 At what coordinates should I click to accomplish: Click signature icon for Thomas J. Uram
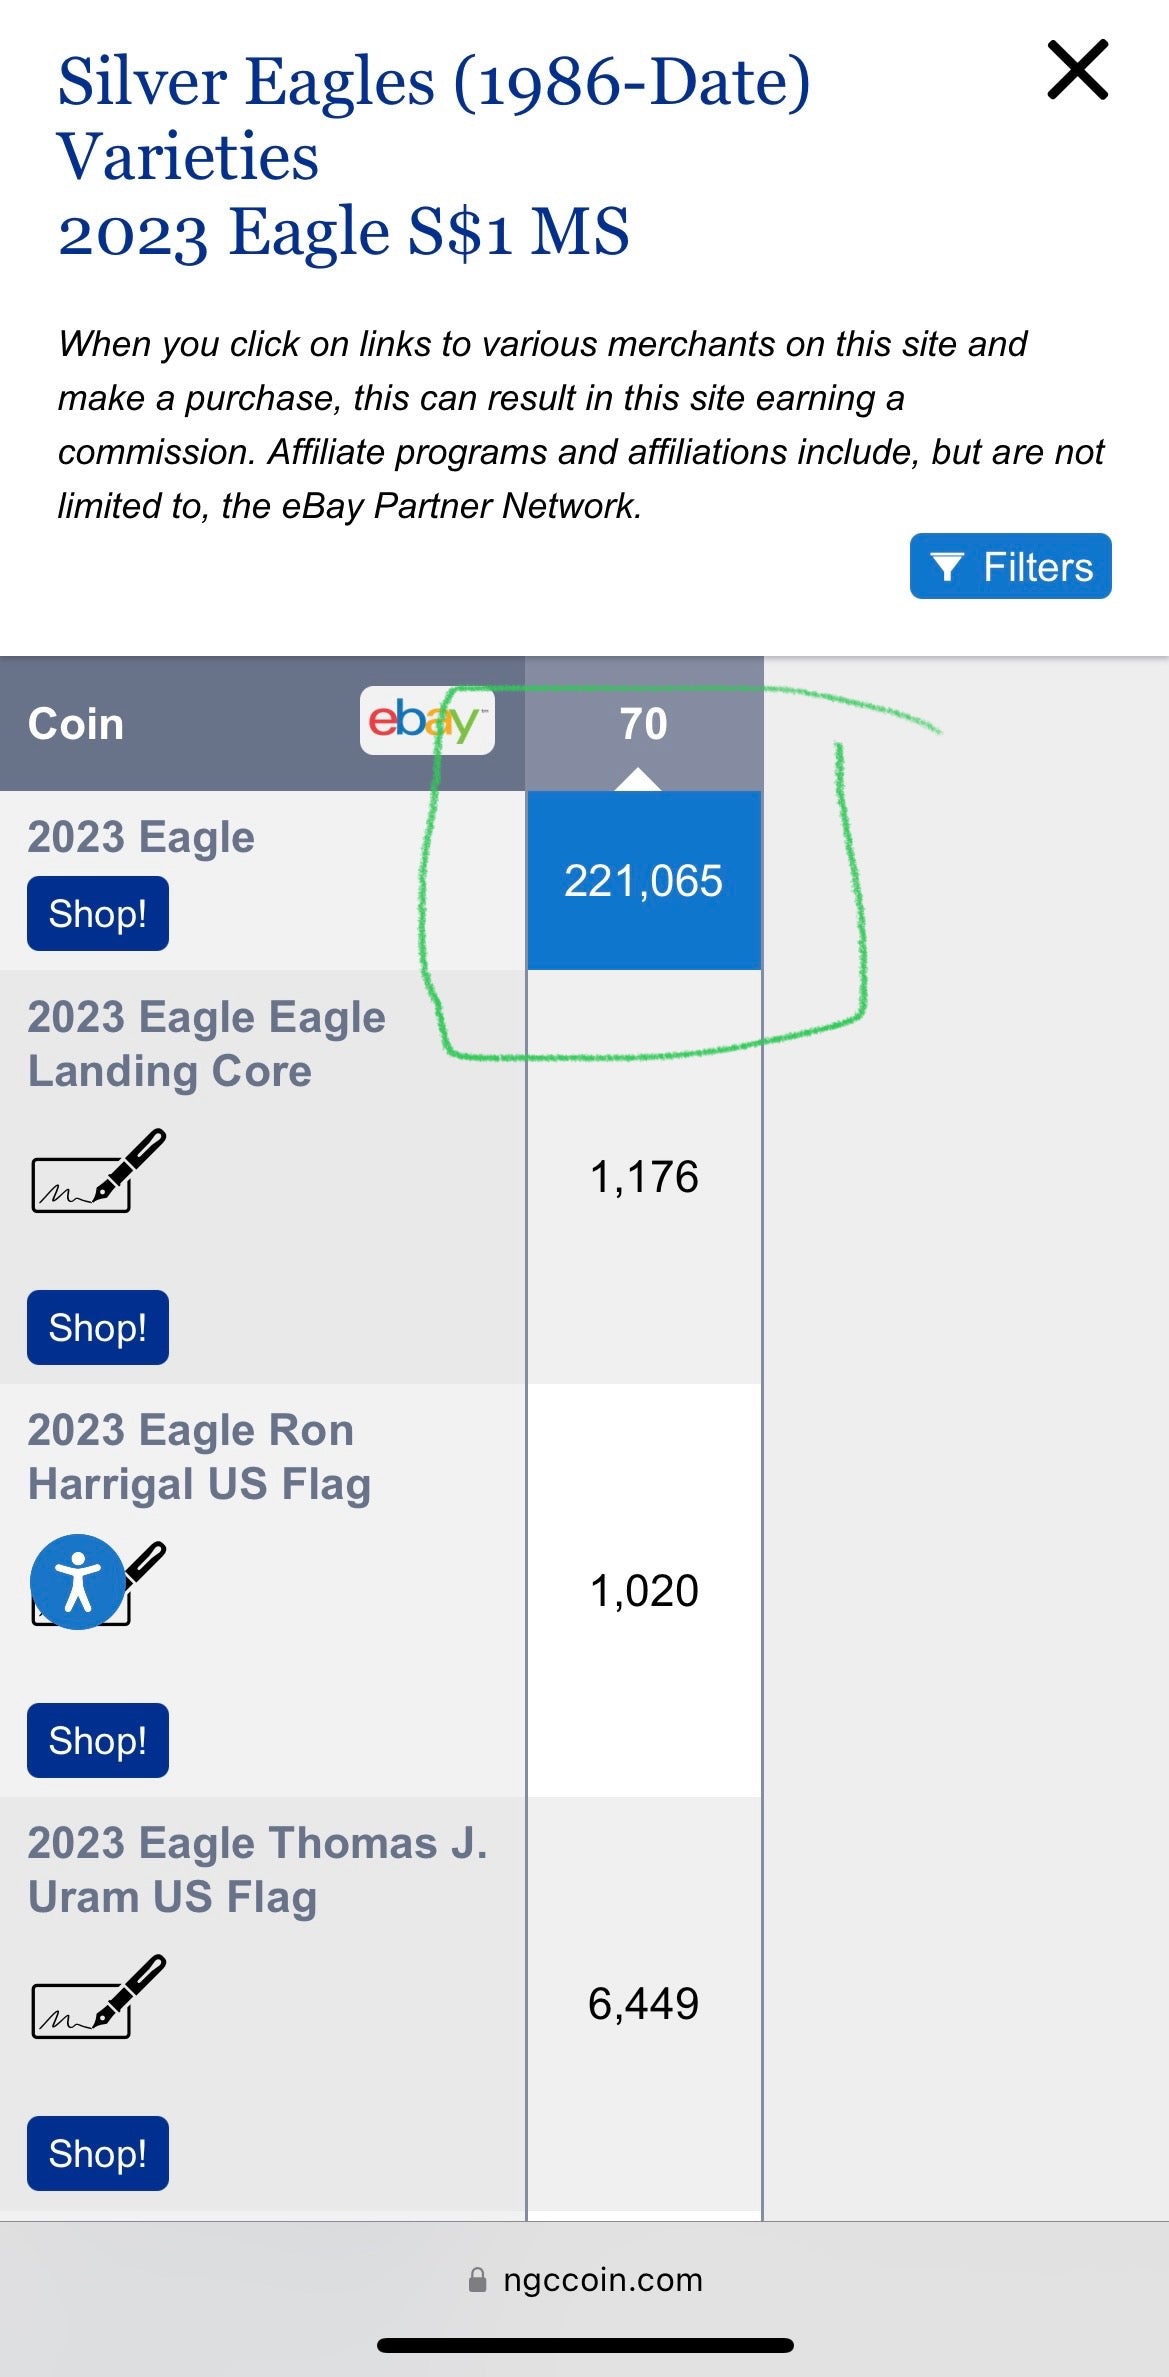tap(98, 1997)
